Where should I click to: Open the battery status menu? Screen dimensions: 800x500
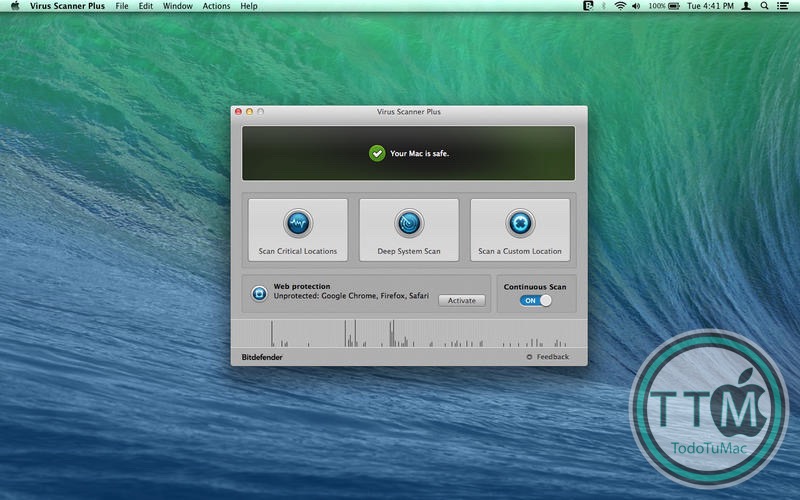(674, 6)
